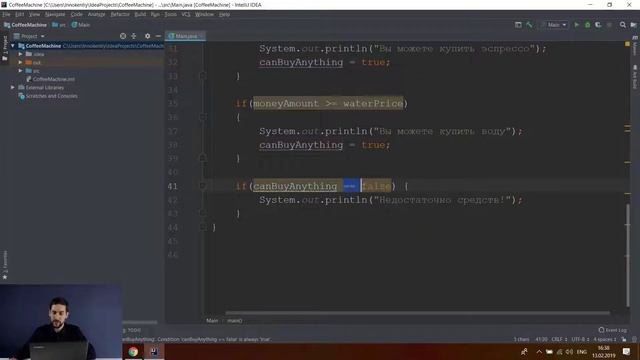Click the Search Everywhere magnifier icon
Viewport: 640px width, 360px height.
tap(622, 25)
